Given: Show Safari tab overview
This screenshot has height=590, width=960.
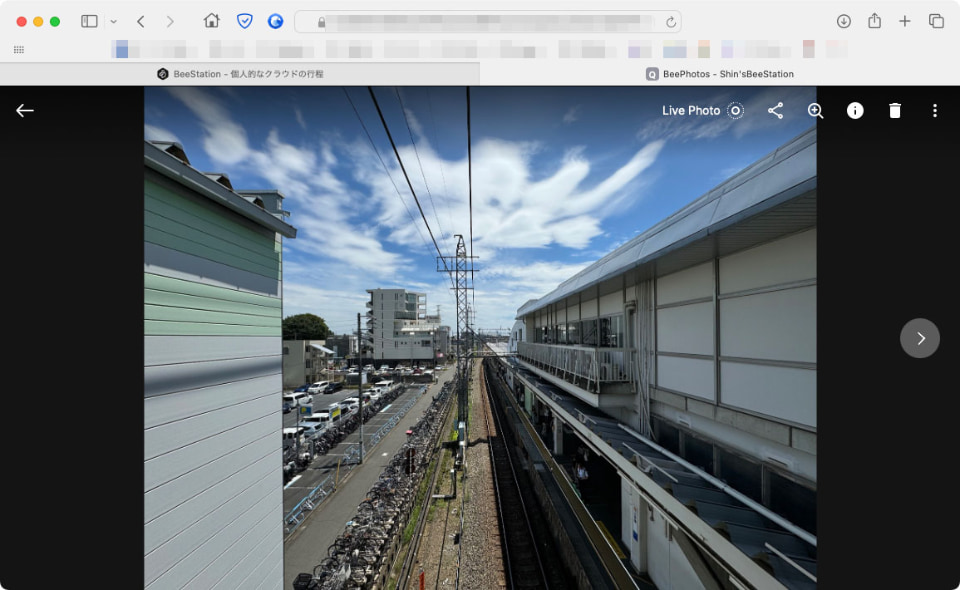Looking at the screenshot, I should (x=936, y=21).
